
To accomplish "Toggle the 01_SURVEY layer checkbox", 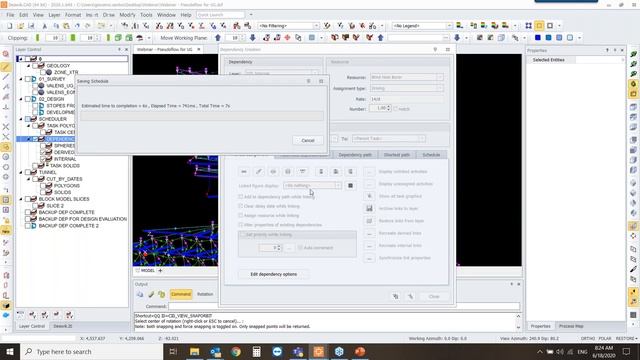I will (28, 79).
